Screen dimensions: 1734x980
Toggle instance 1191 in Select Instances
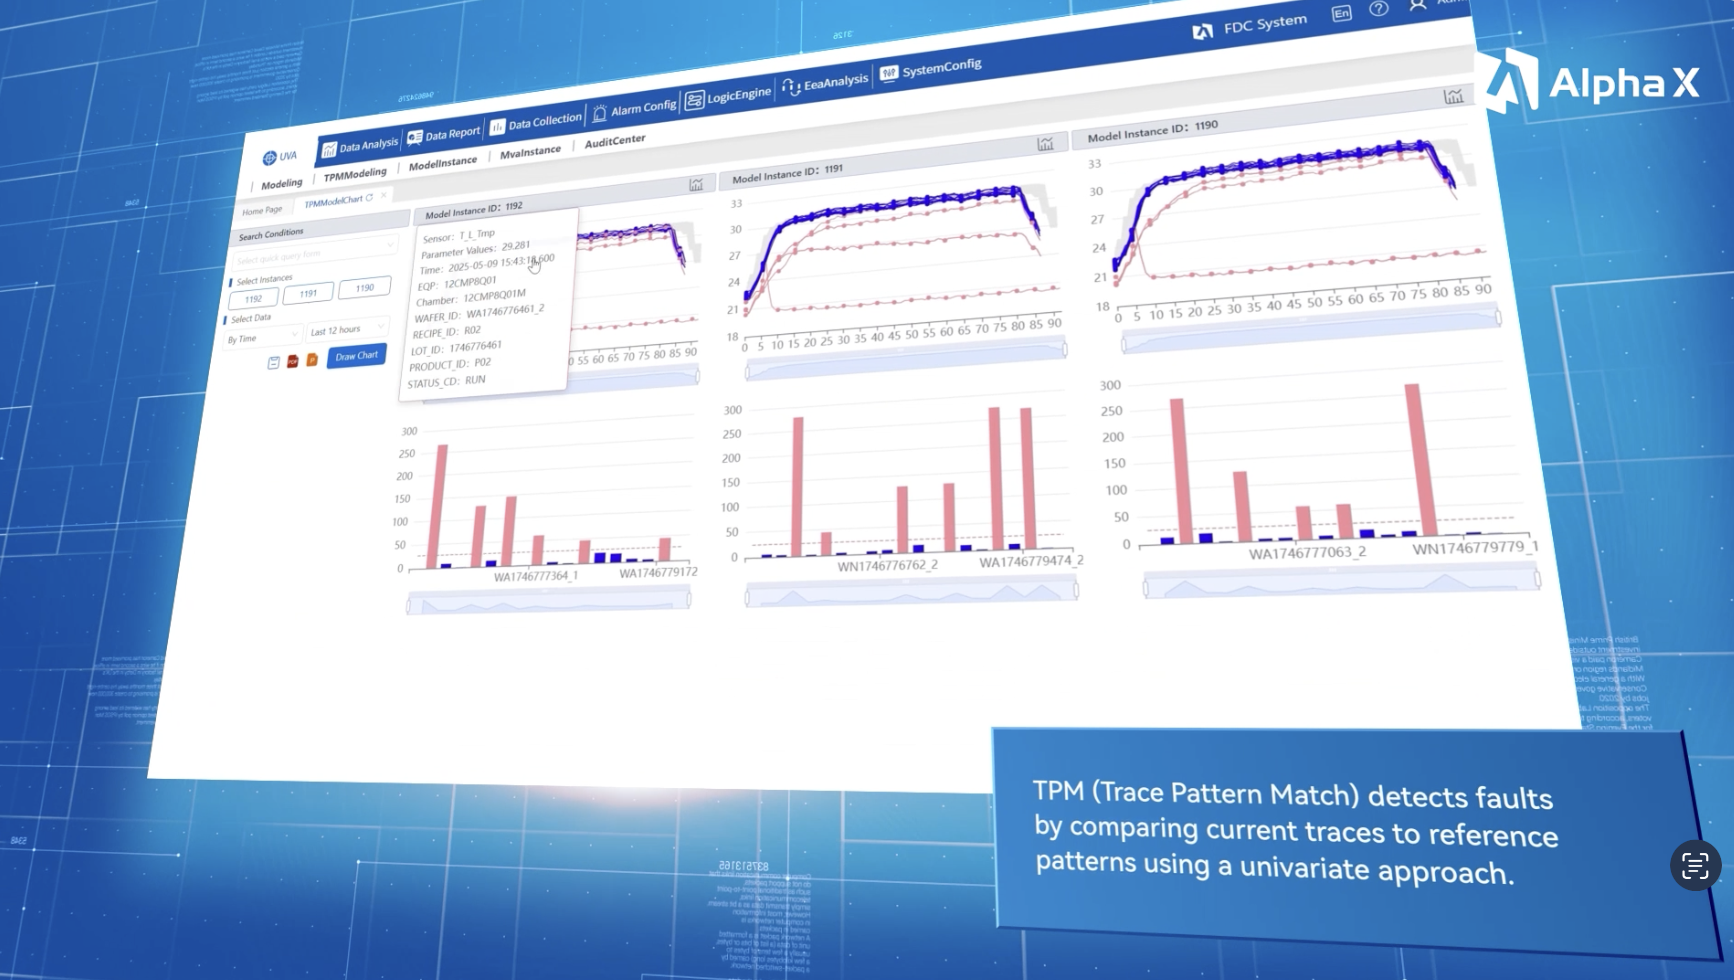pyautogui.click(x=310, y=293)
